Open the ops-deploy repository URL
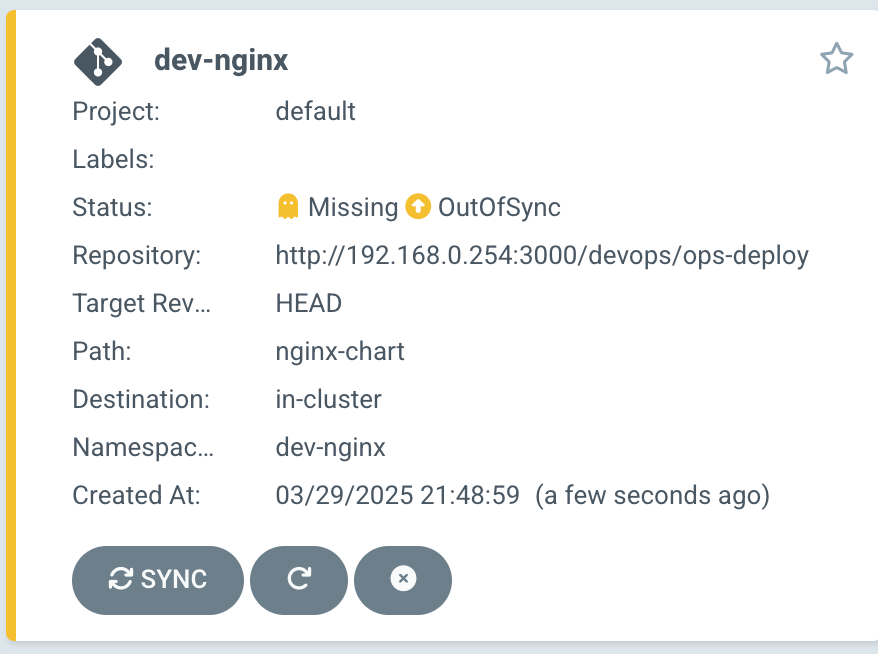Image resolution: width=878 pixels, height=654 pixels. pyautogui.click(x=542, y=255)
